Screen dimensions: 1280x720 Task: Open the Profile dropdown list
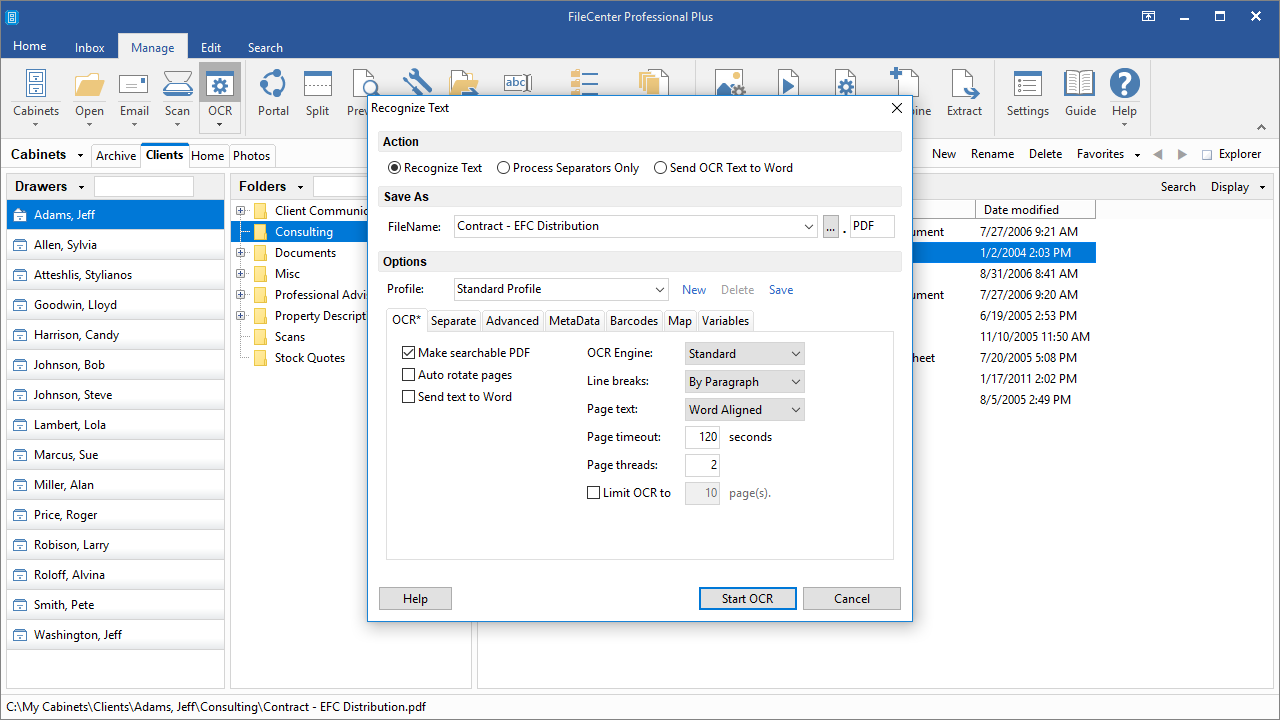coord(561,289)
